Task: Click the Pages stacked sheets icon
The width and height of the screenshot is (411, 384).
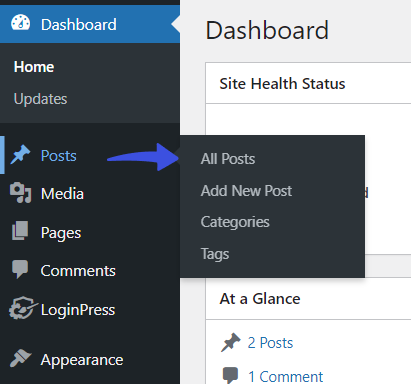Action: coord(20,231)
